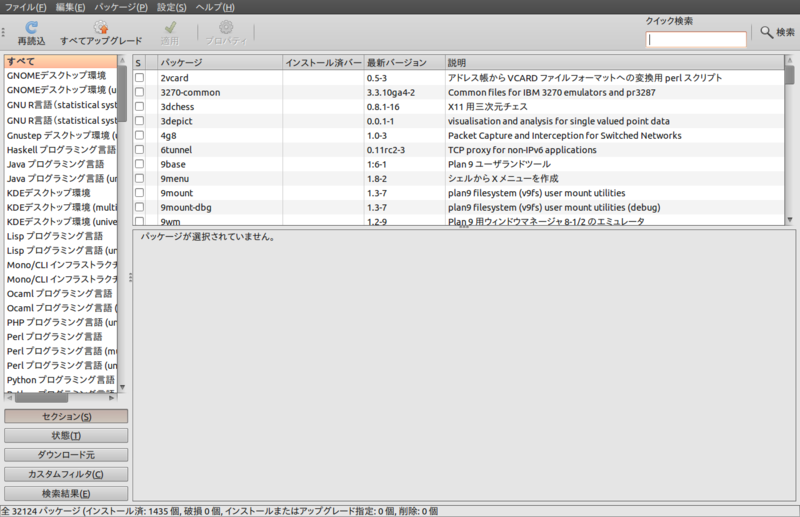Open the ファイル(F) menu
This screenshot has height=517, width=800.
click(26, 7)
